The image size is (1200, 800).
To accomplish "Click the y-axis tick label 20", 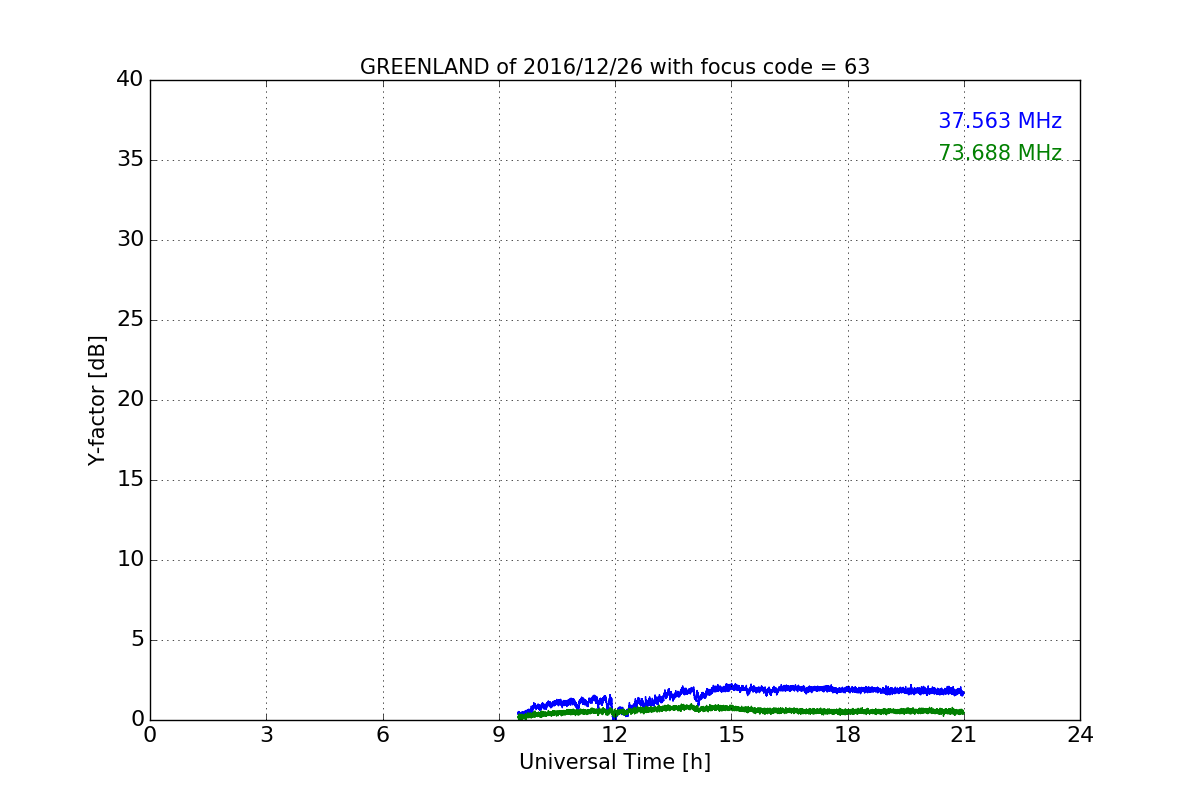I will click(x=130, y=400).
